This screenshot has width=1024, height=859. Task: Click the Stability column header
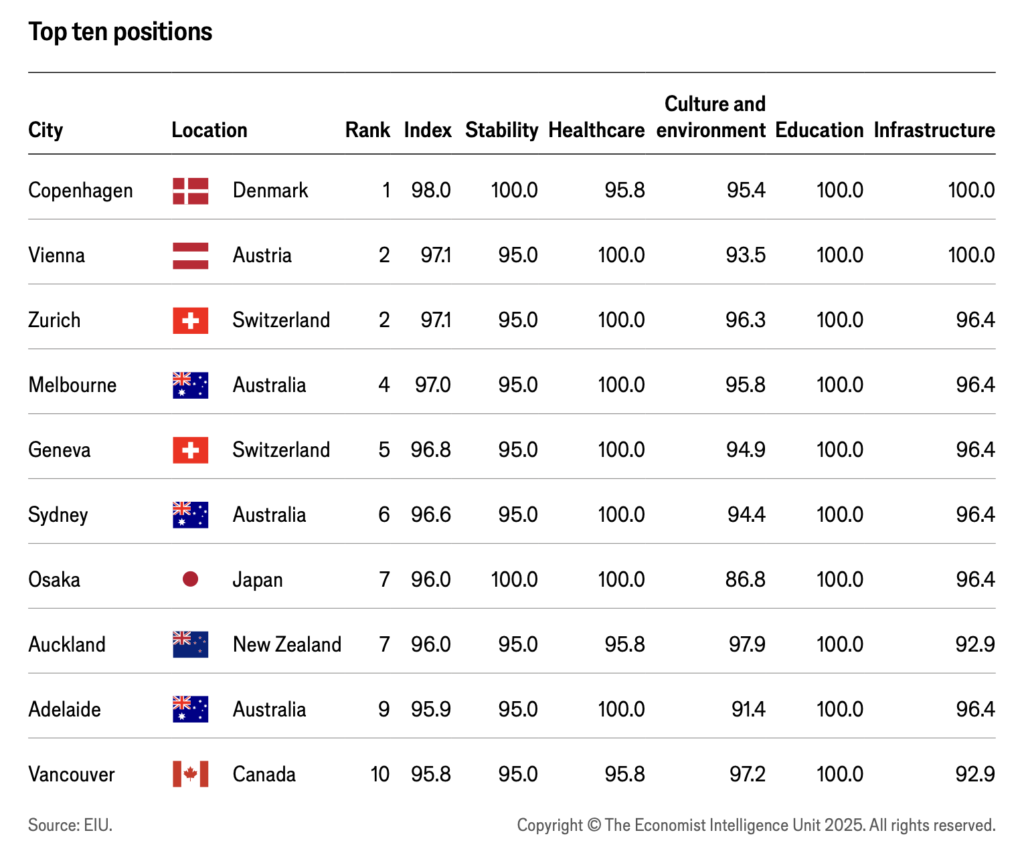click(x=501, y=130)
